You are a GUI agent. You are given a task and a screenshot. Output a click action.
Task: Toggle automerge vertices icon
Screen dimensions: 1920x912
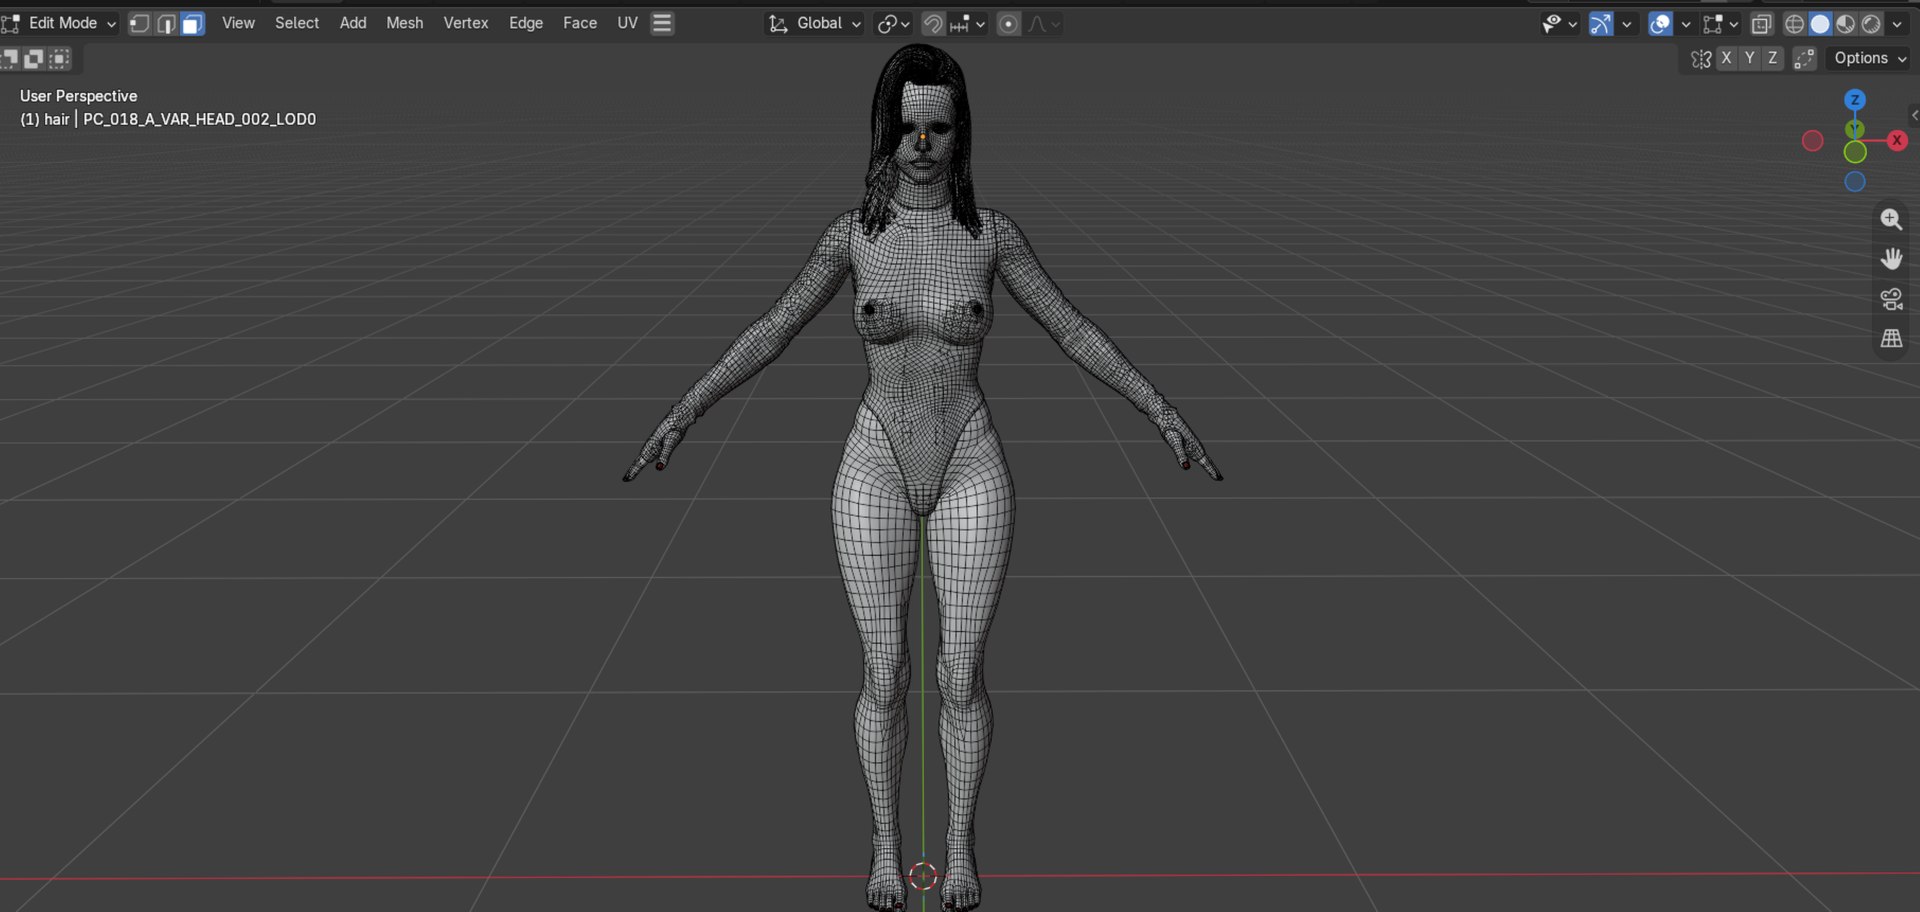pos(1804,59)
